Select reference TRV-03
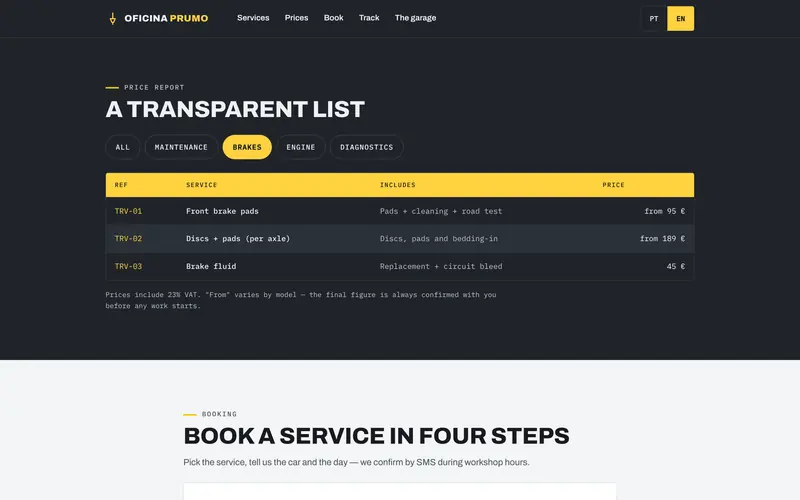Screen dimensions: 800x500 128,266
